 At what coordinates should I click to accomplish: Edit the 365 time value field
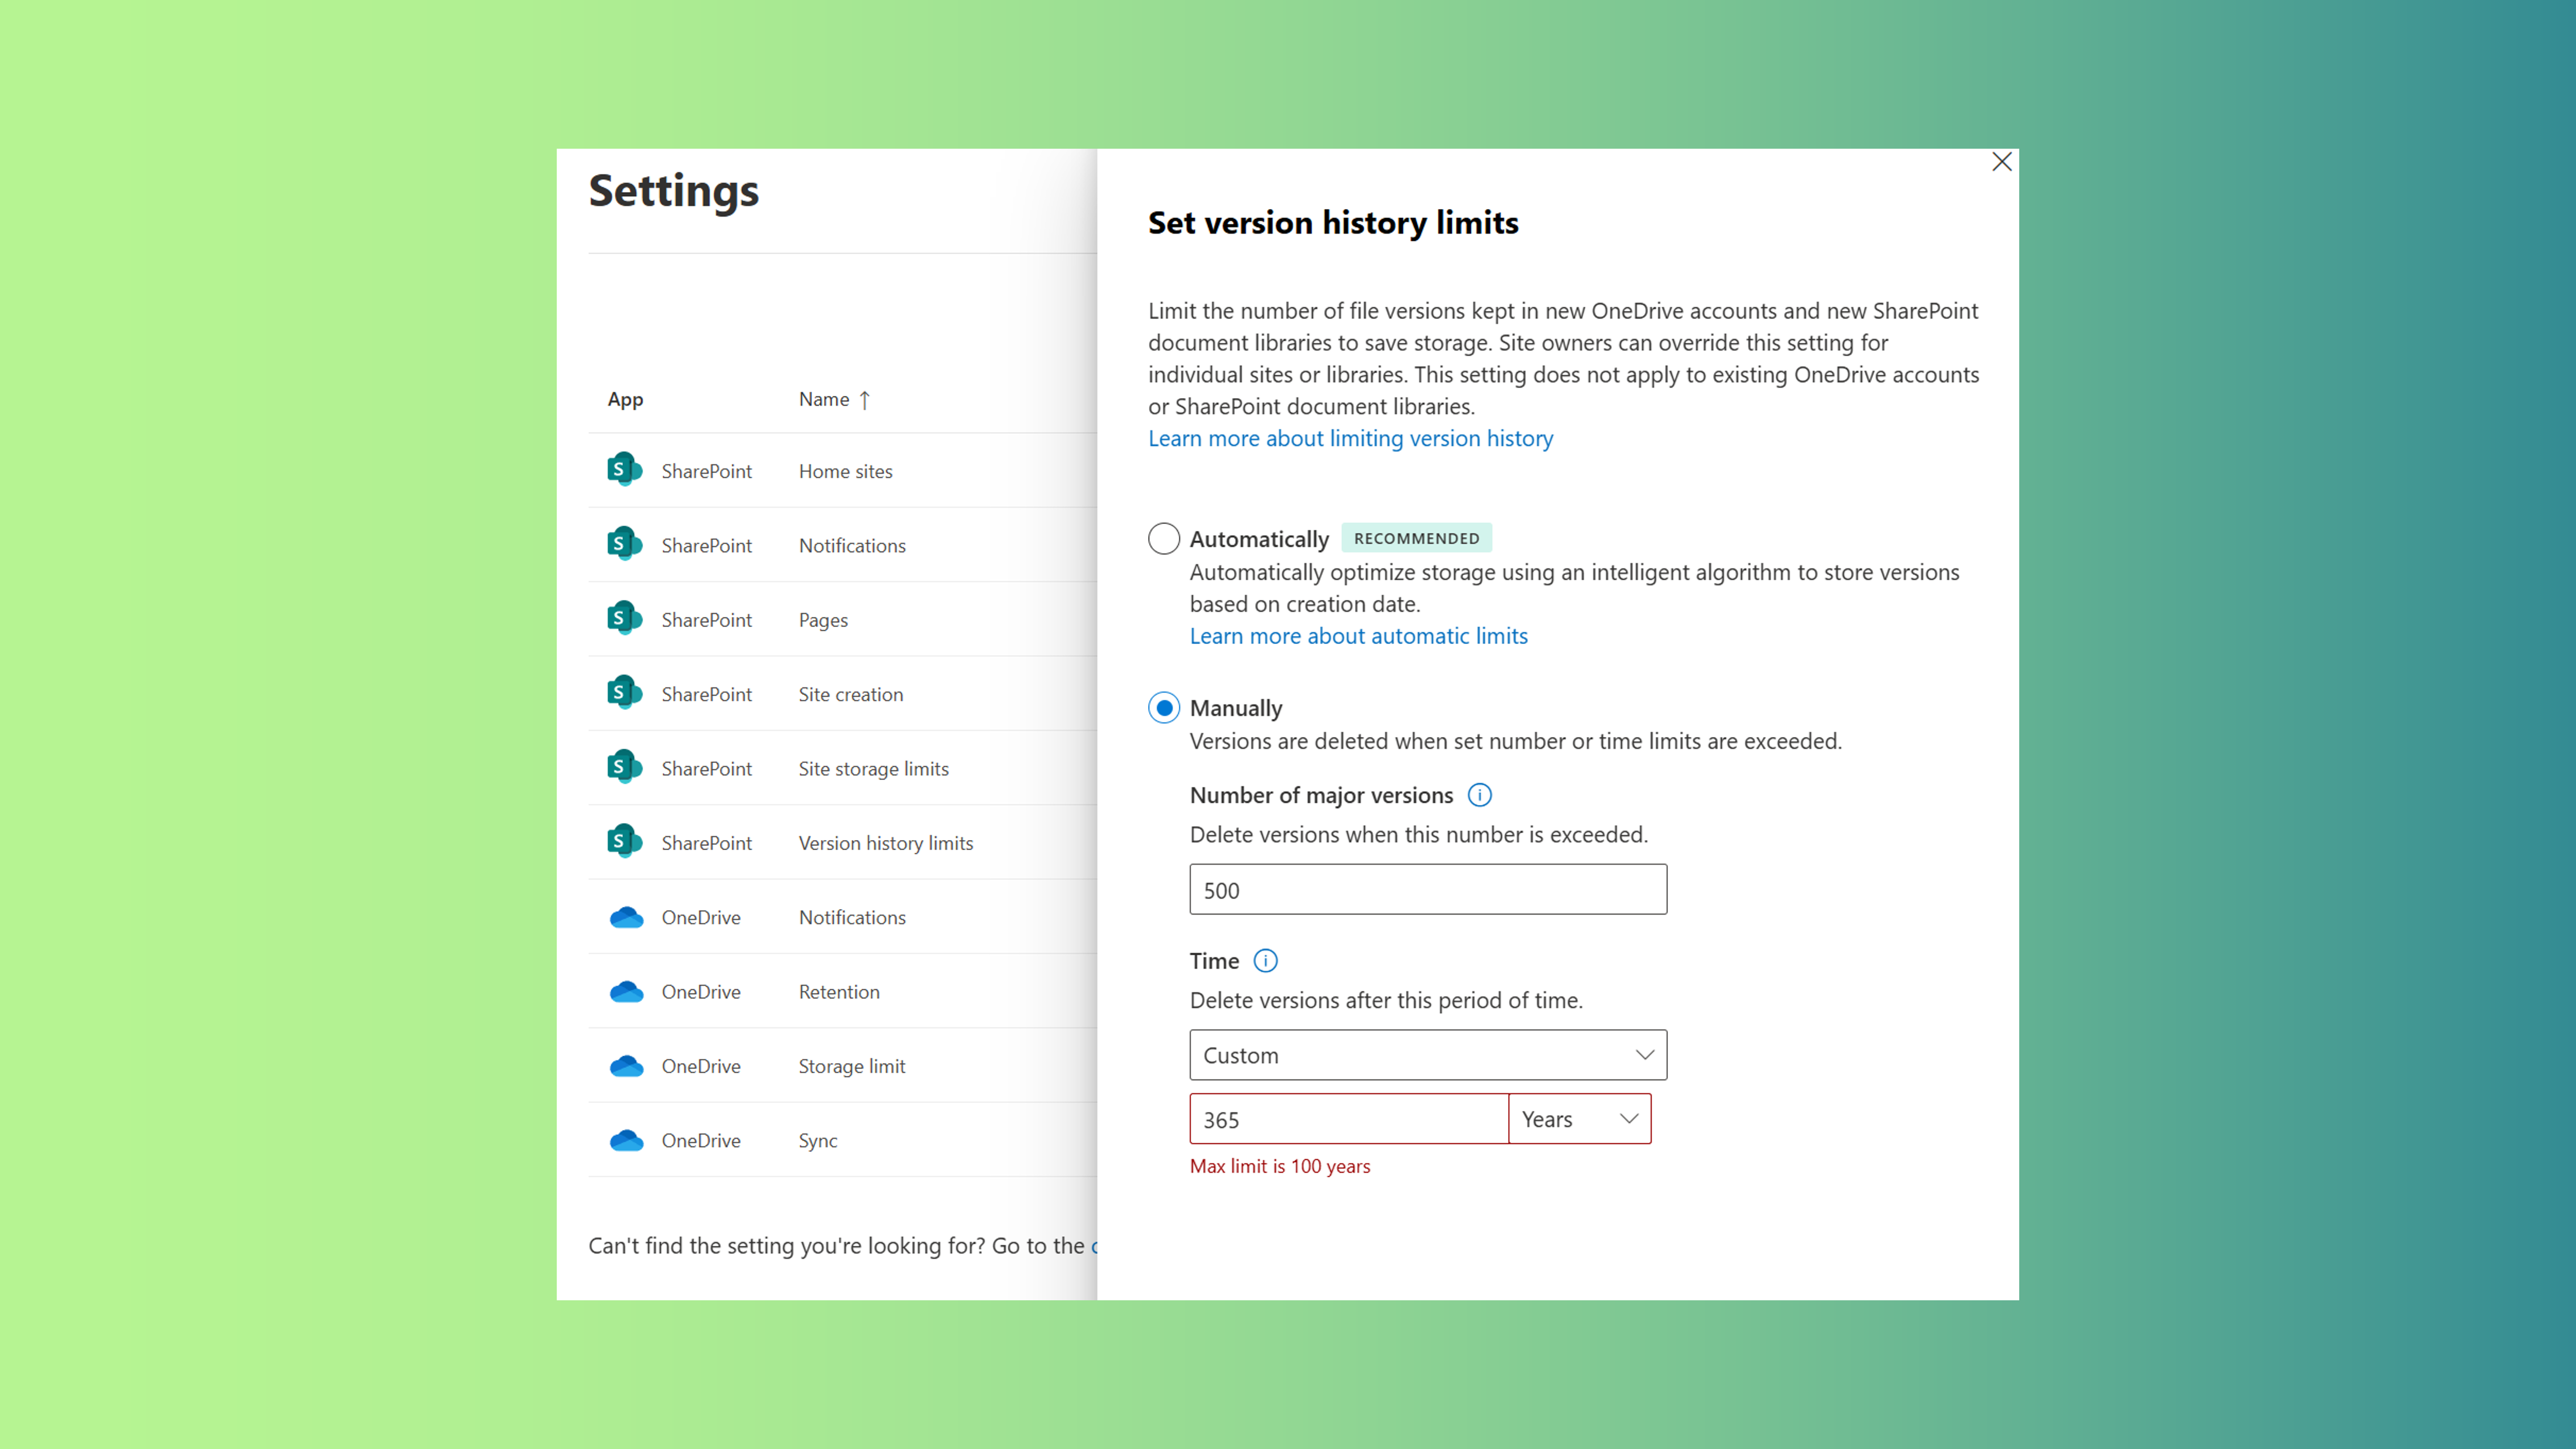[1347, 1119]
